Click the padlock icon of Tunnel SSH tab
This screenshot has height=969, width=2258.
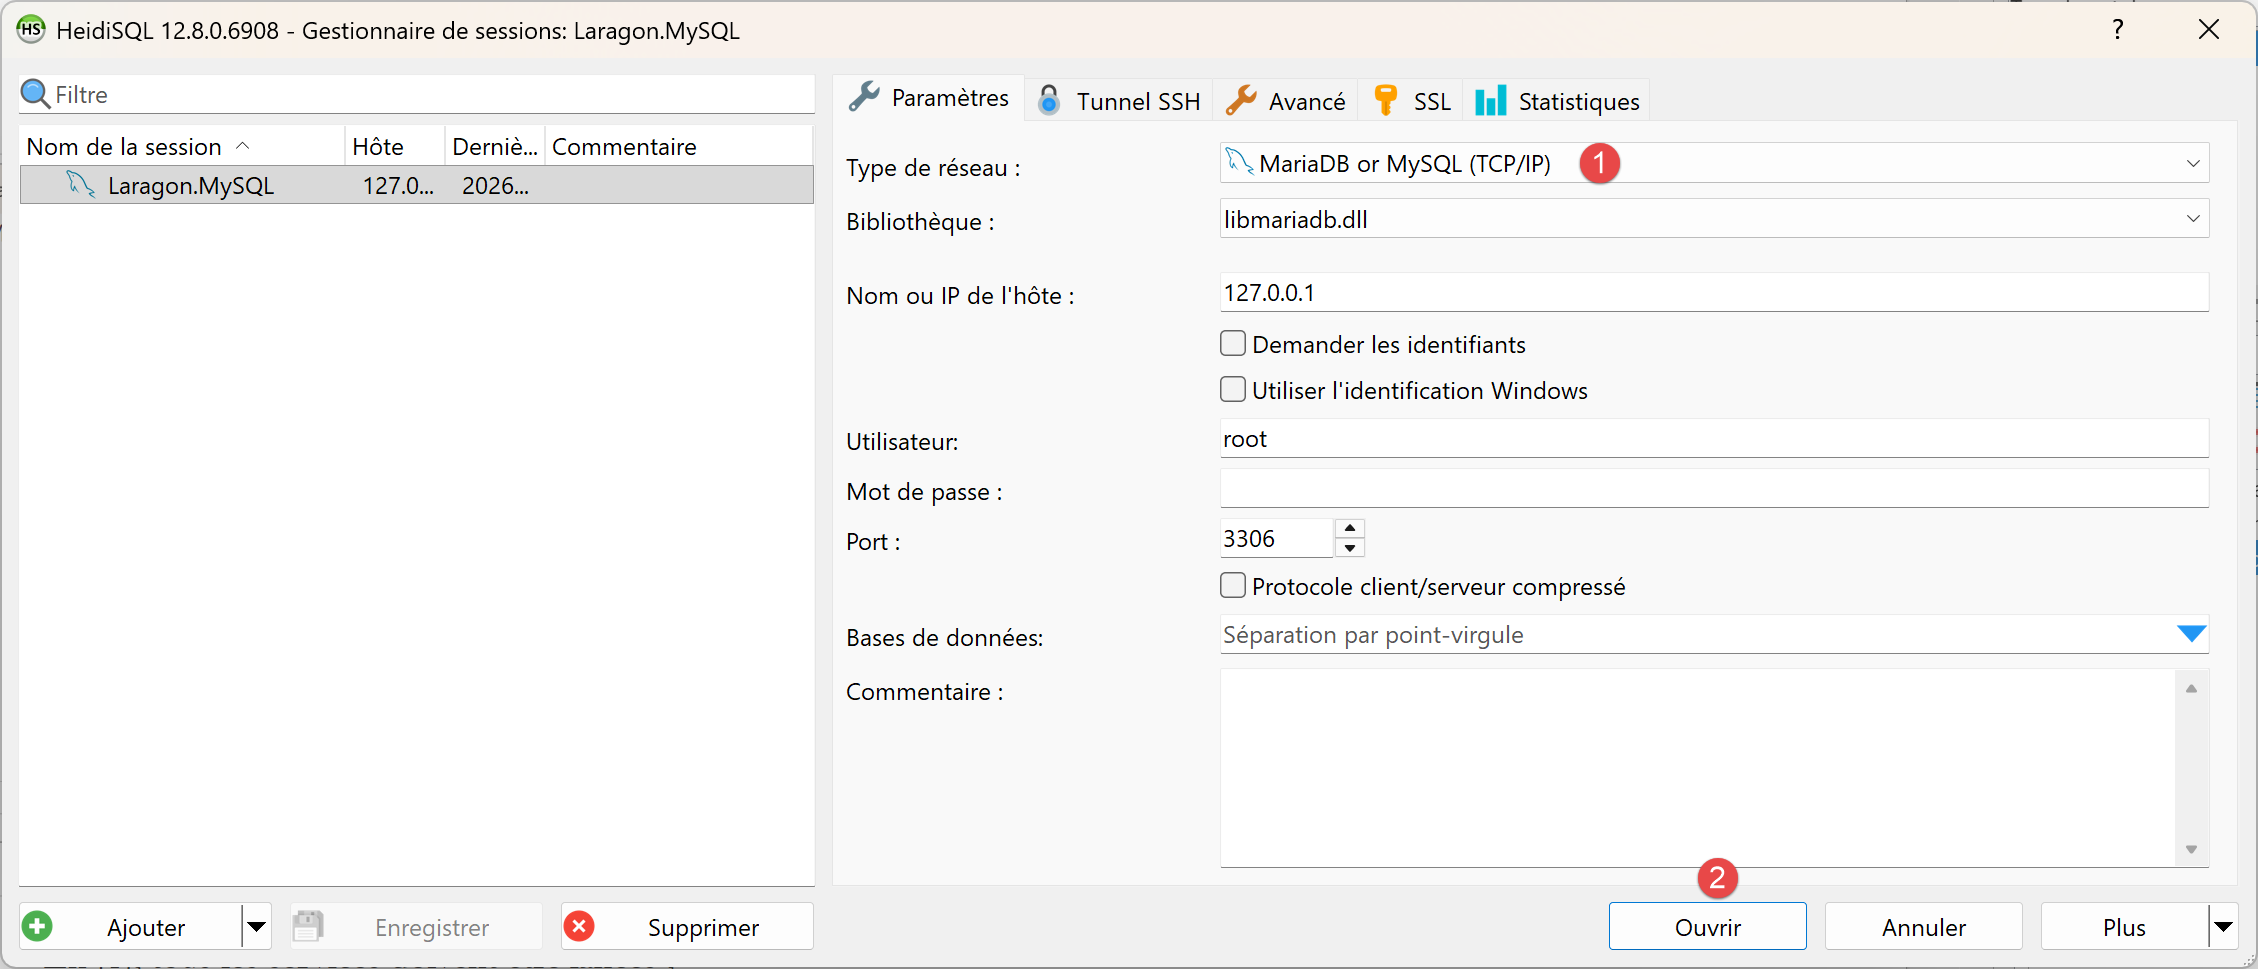pos(1049,100)
